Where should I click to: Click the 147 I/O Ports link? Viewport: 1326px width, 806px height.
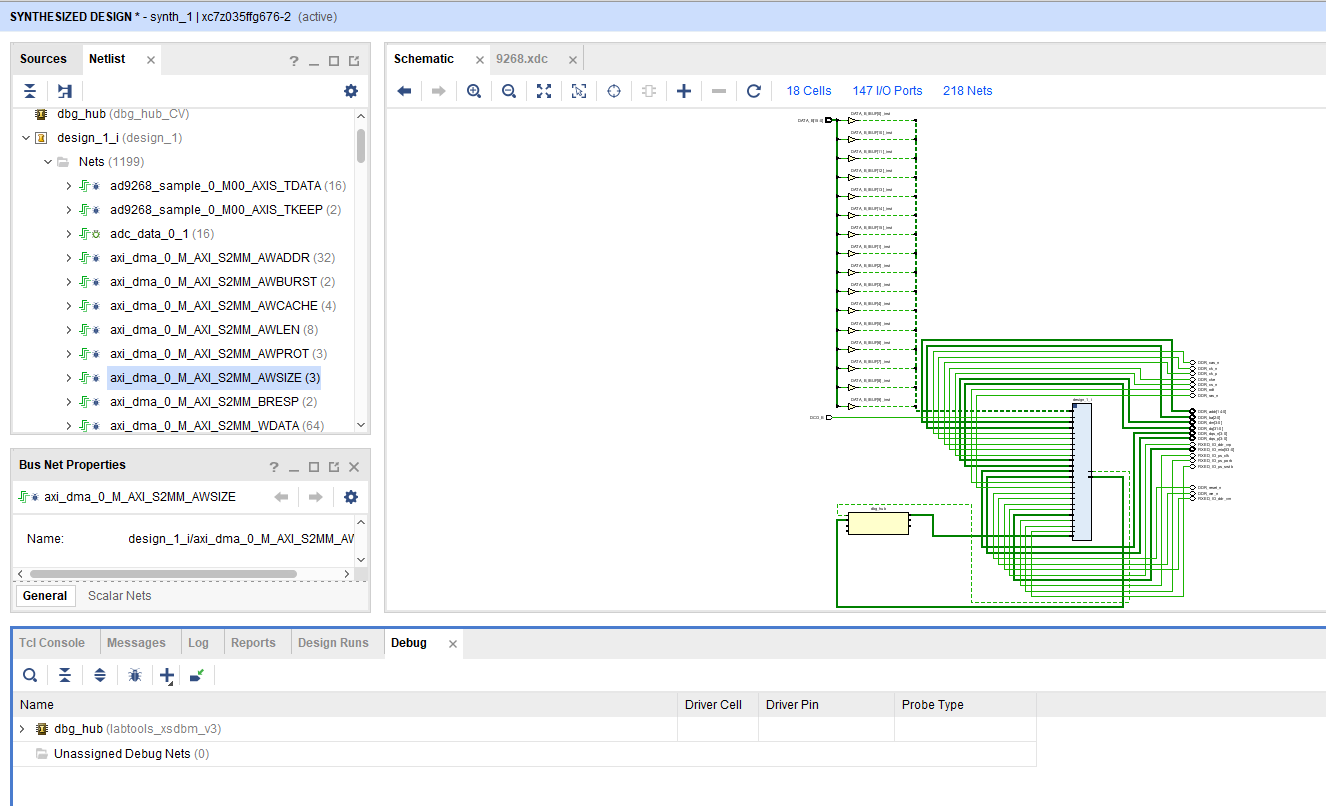[887, 91]
